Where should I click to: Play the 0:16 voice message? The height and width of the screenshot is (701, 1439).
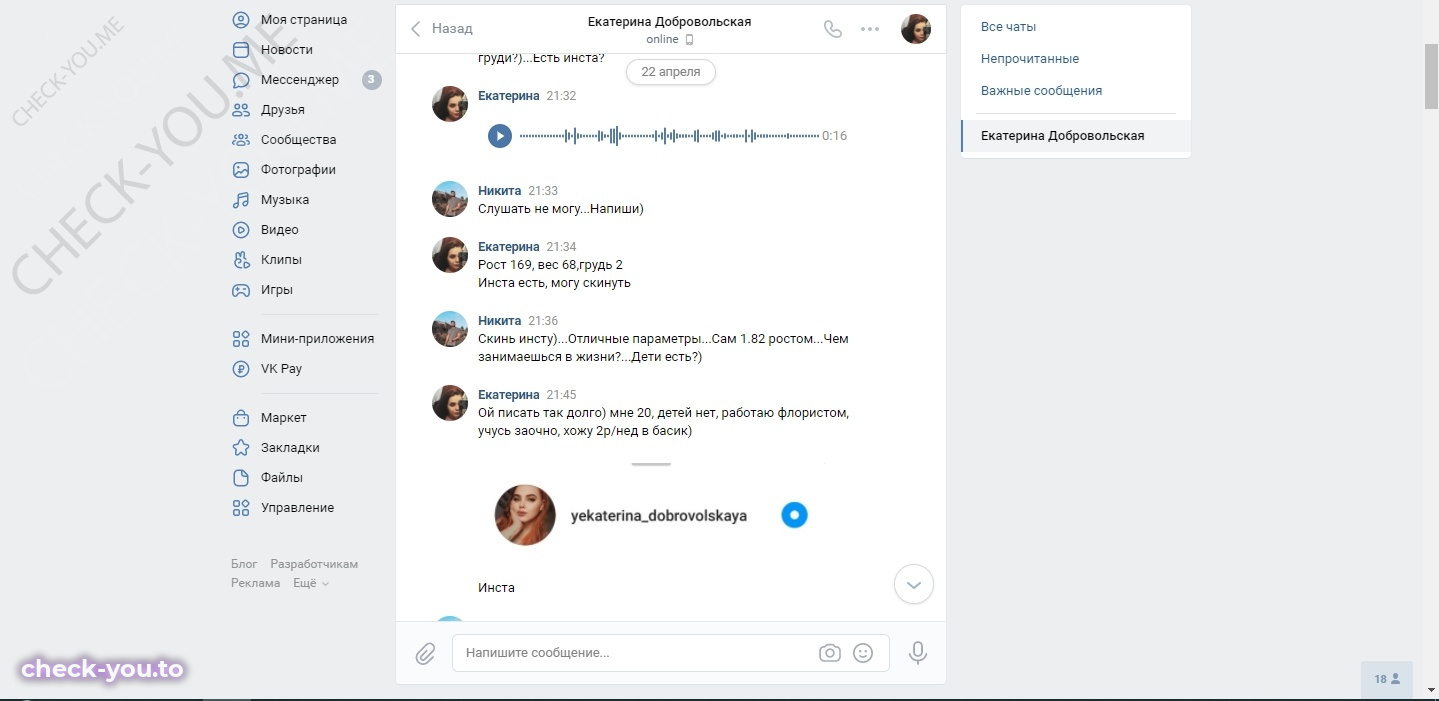[500, 136]
